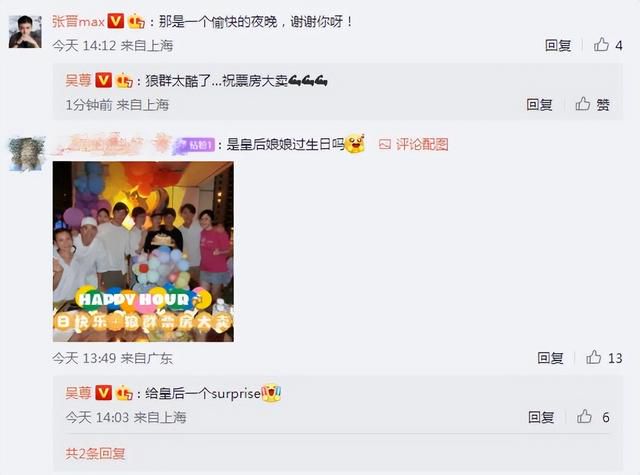Screen dimensions: 640x475
Task: Expand the 共2条回复 replies
Action: [95, 453]
